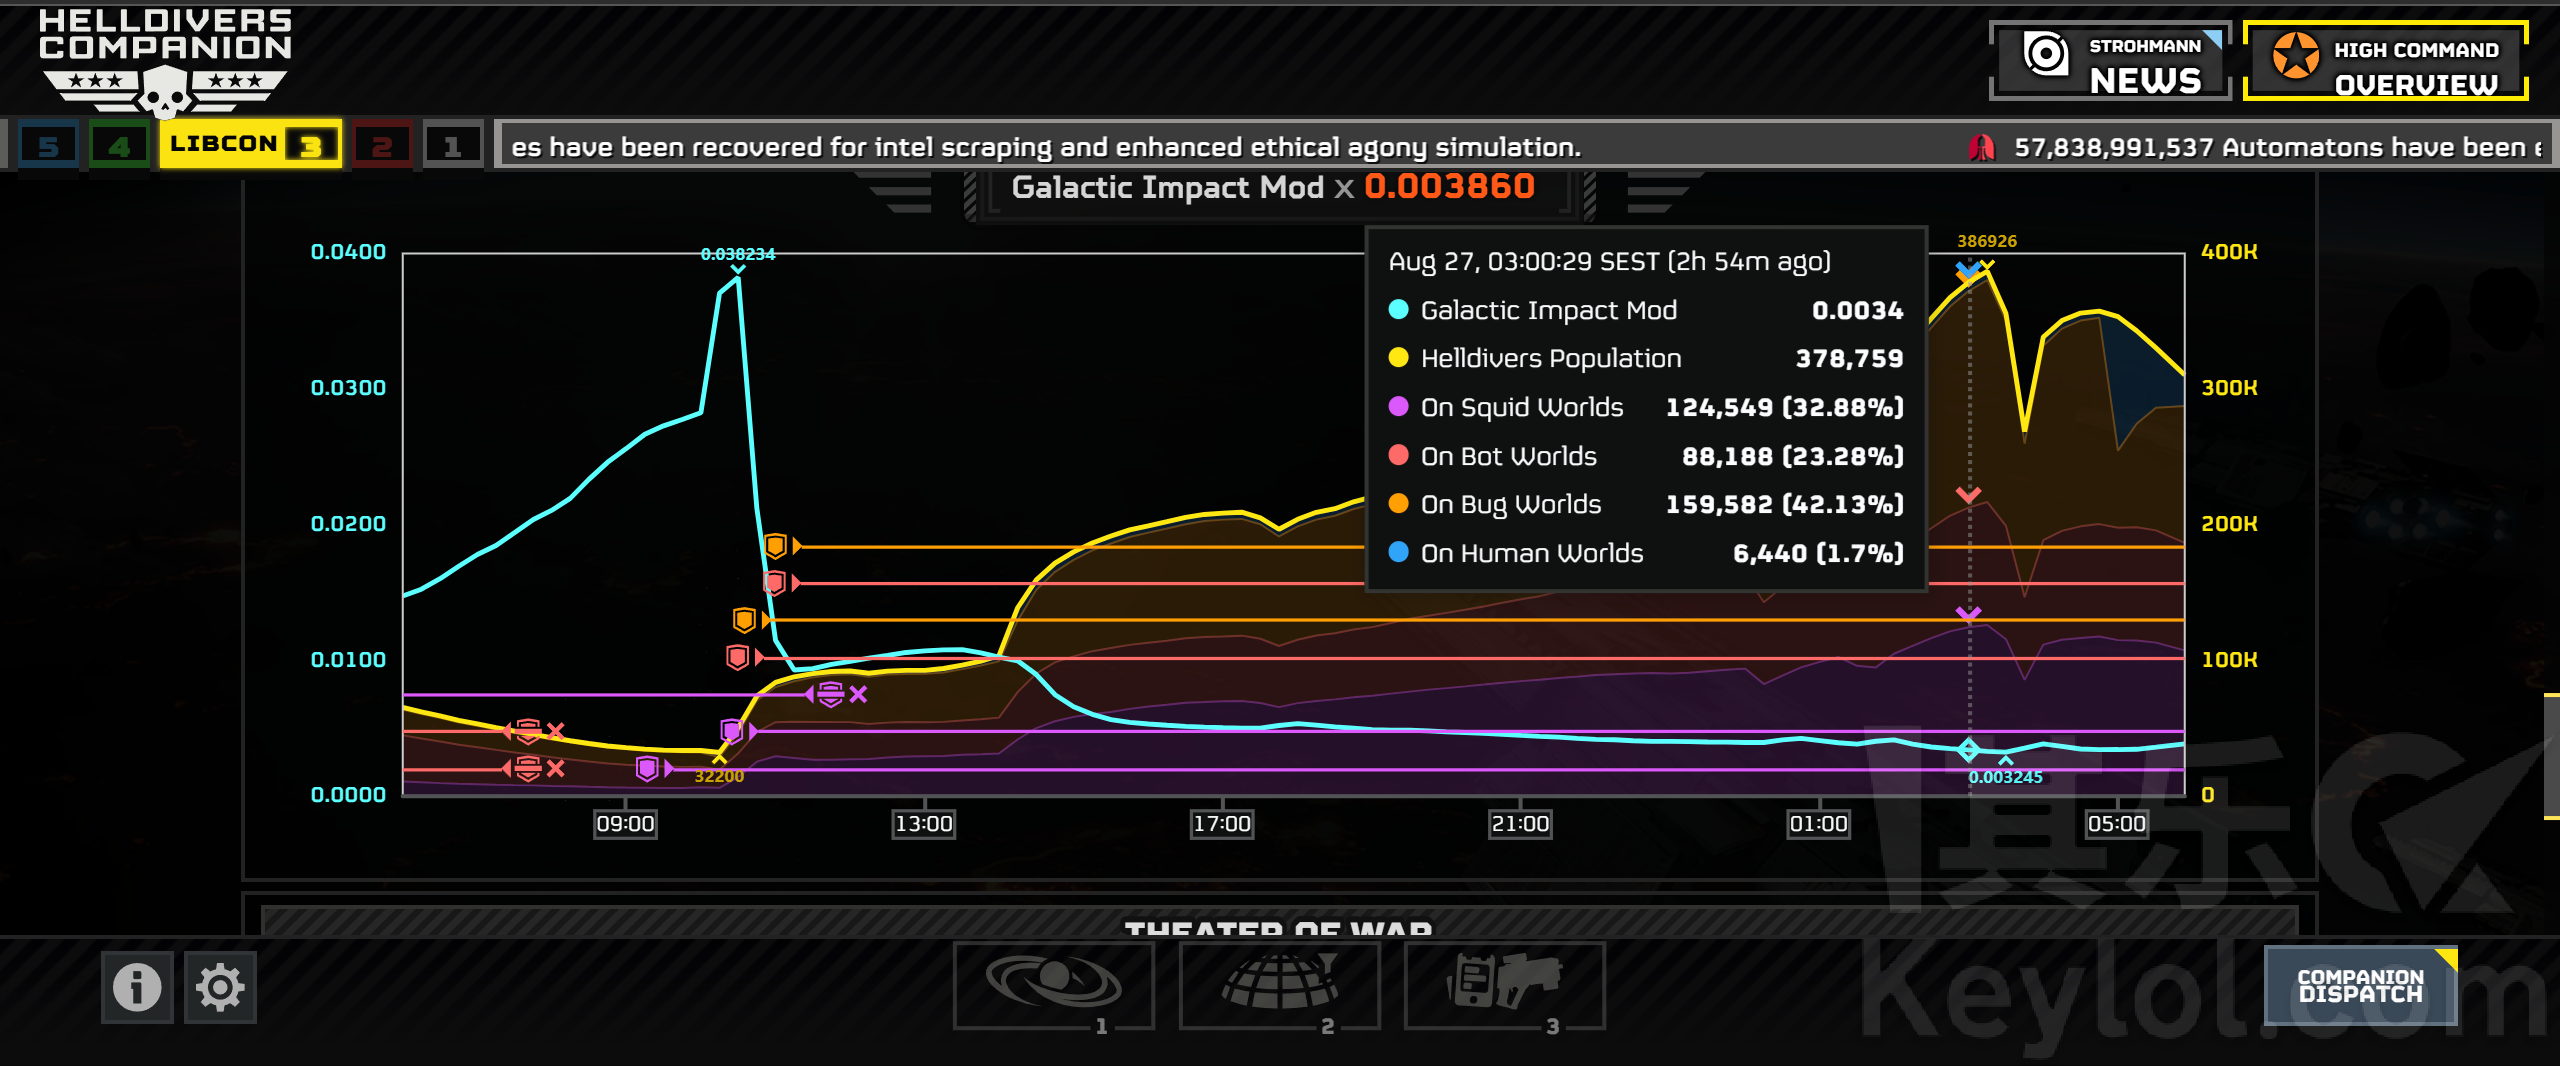This screenshot has height=1066, width=2560.
Task: Click the On Human Worlds tooltip row
Action: [x=1646, y=553]
